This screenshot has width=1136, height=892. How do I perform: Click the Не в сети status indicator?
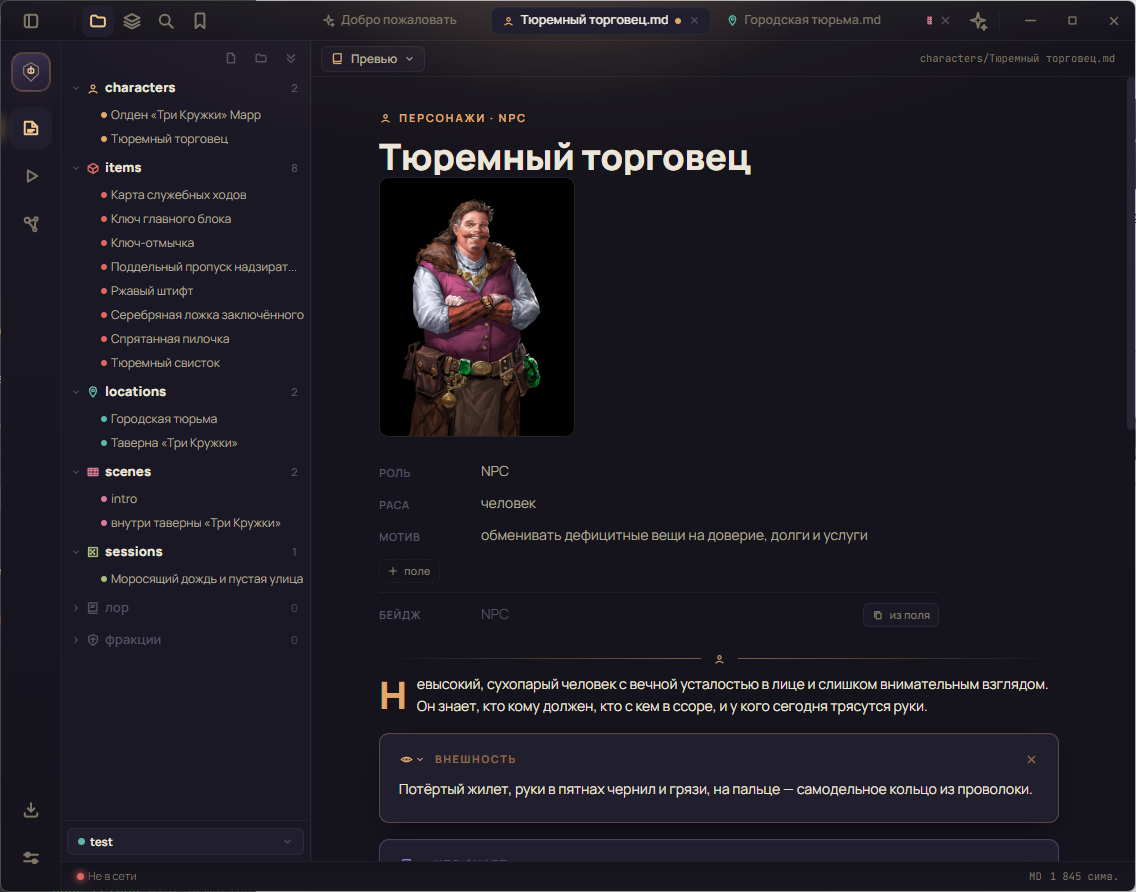(x=106, y=876)
